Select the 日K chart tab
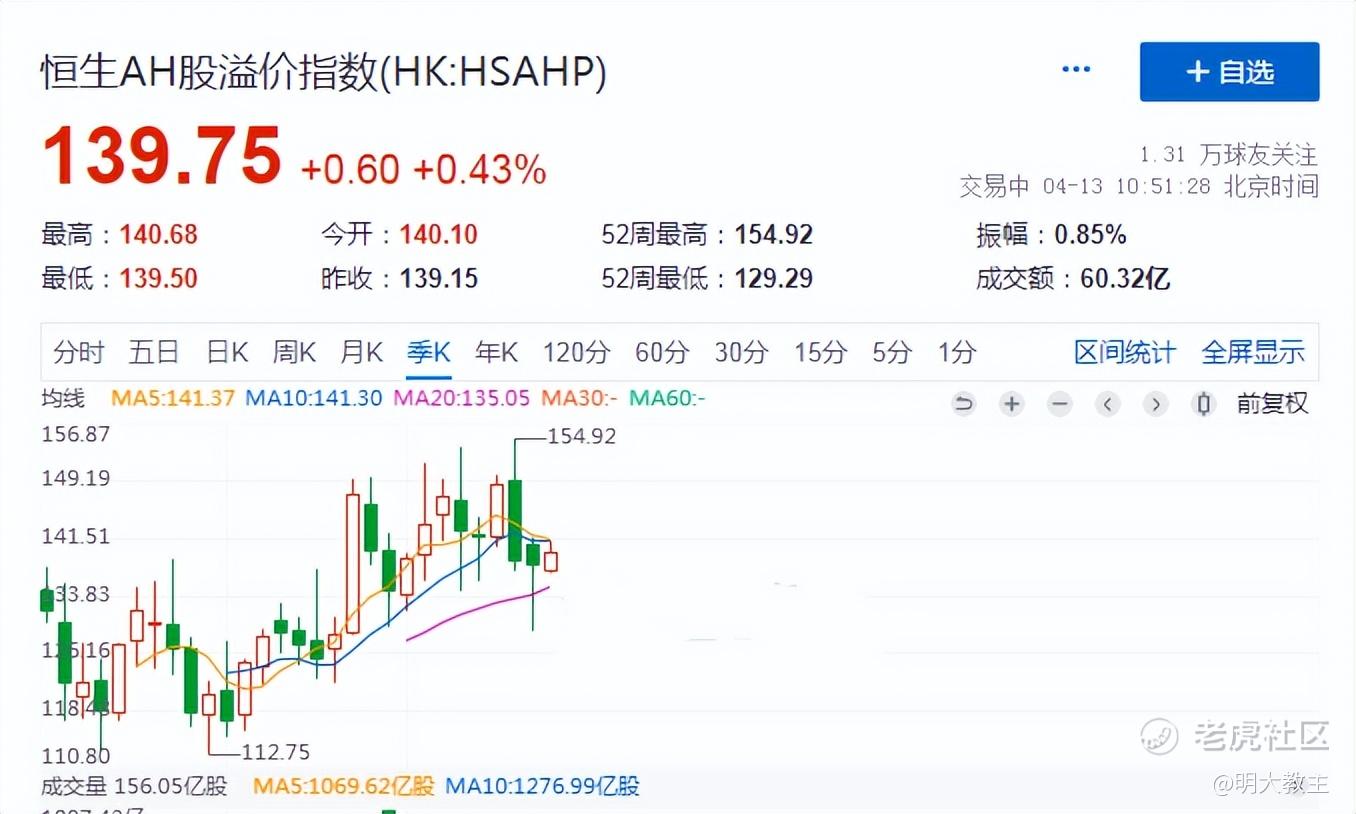Screen dimensions: 1356x814 click(227, 352)
